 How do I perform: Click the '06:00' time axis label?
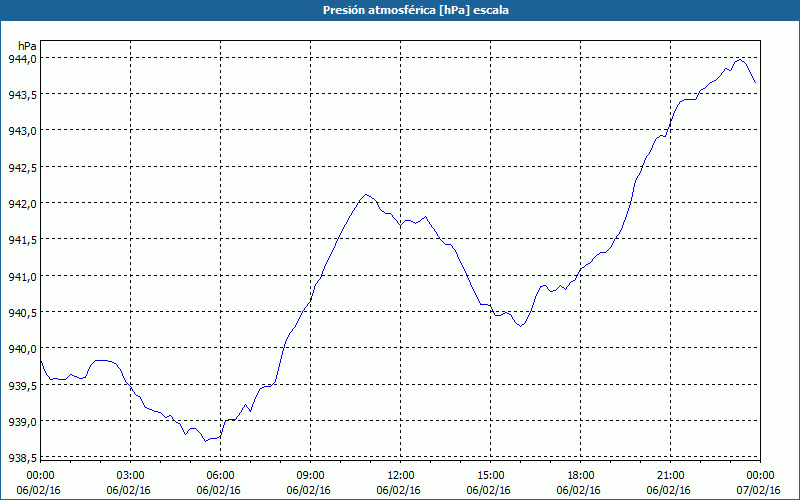220,476
